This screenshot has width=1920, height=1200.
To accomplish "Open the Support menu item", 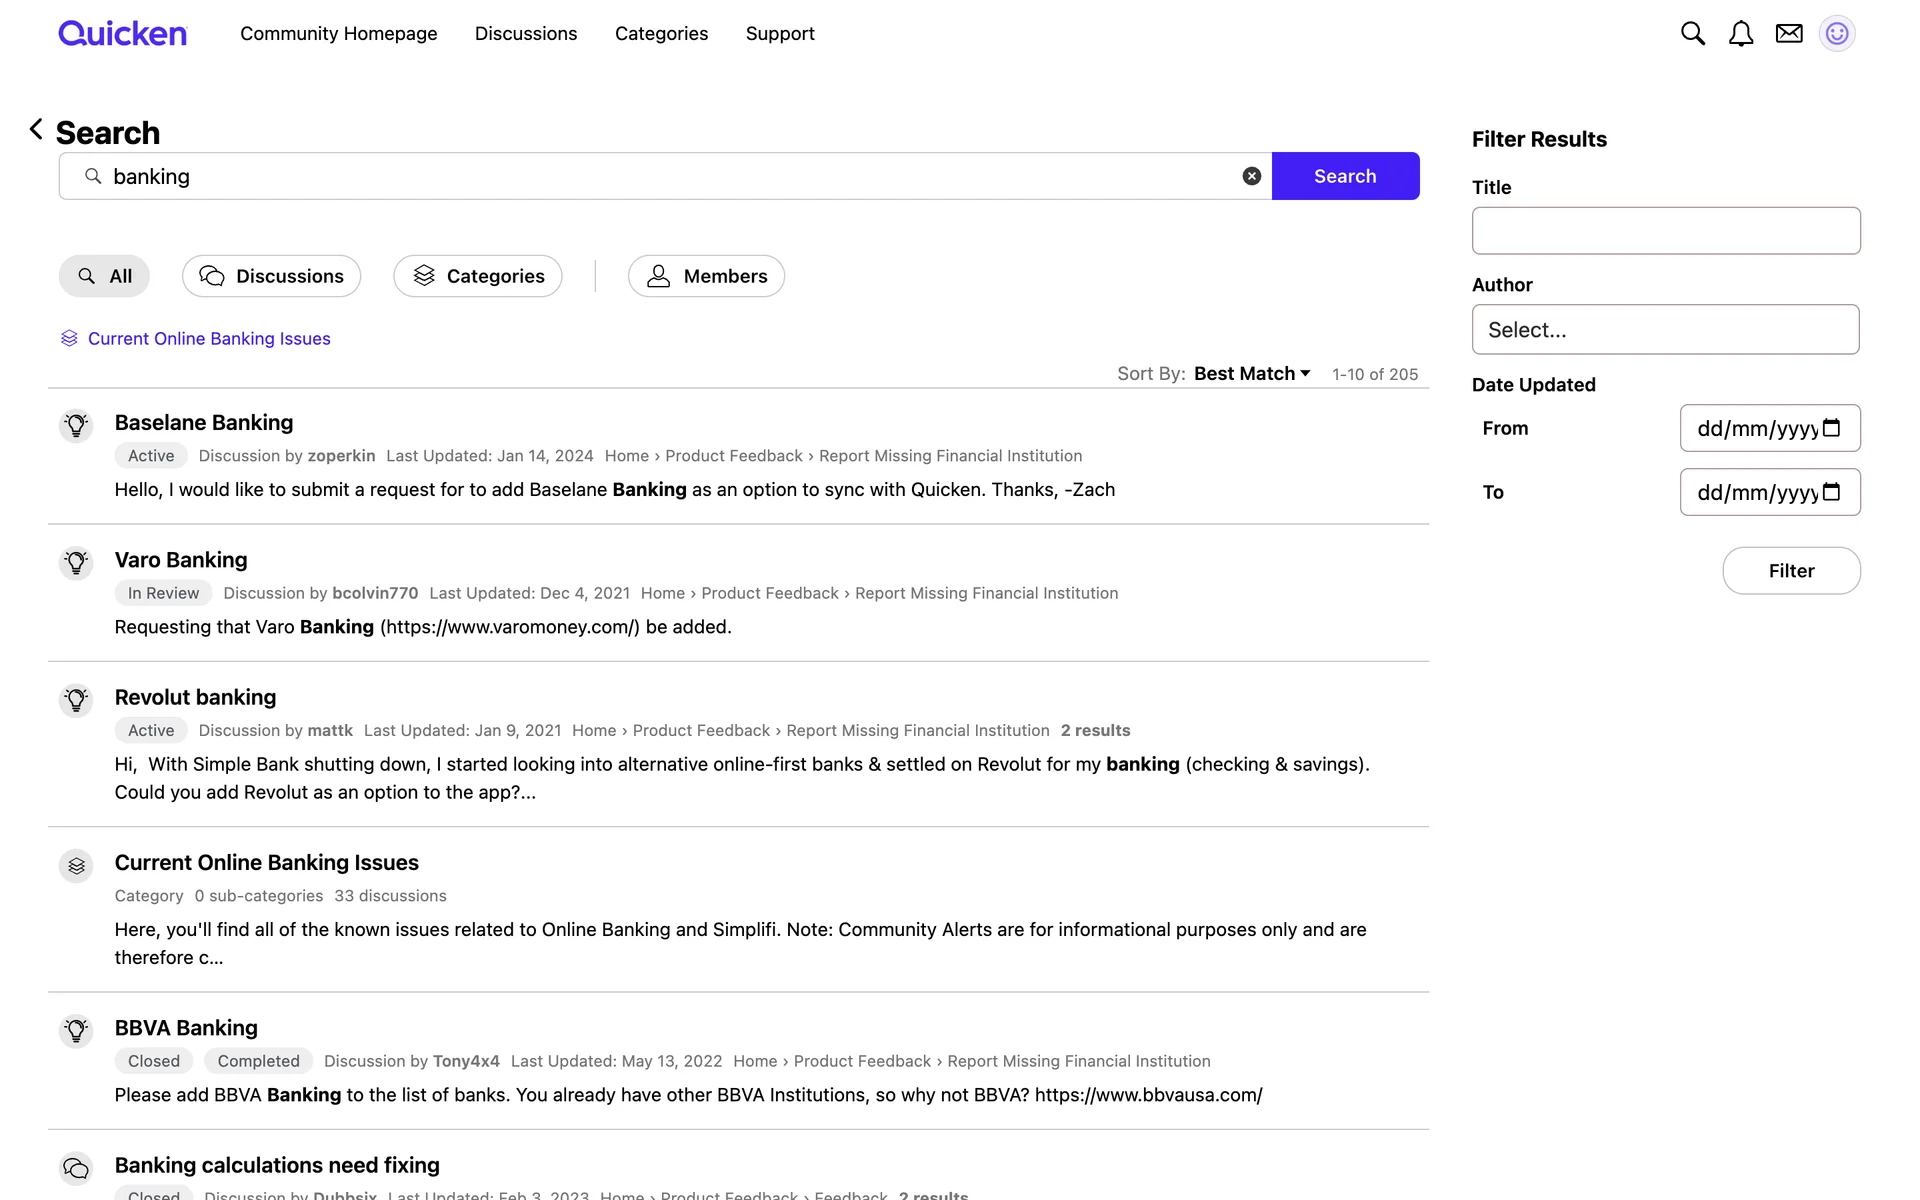I will tap(780, 34).
